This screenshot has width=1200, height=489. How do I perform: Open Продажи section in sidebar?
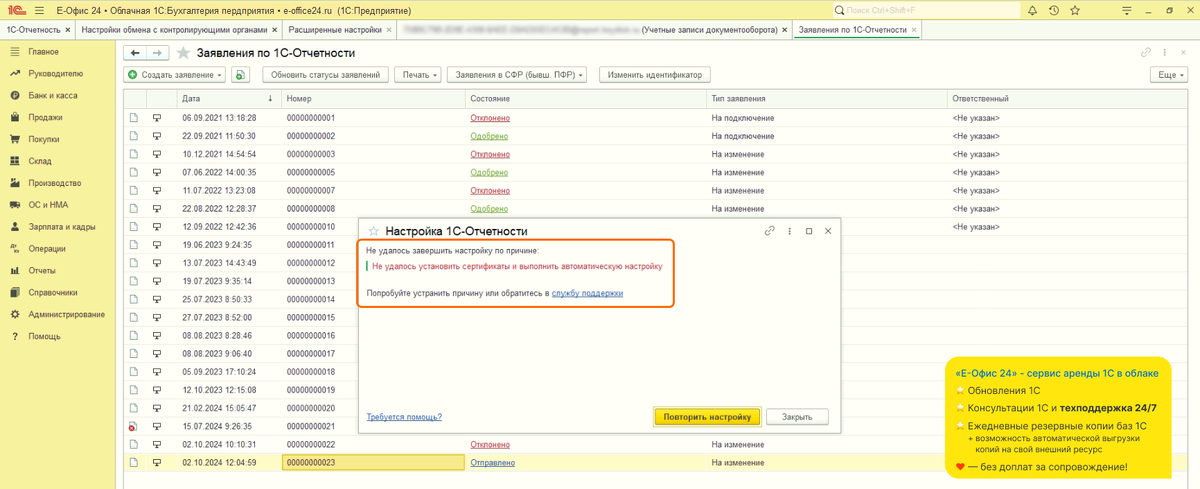(45, 118)
